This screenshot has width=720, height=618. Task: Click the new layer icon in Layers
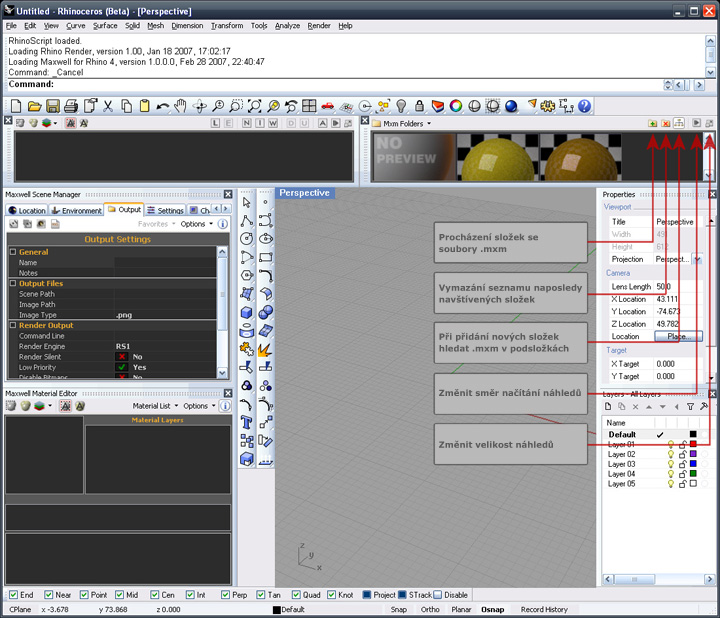point(609,407)
